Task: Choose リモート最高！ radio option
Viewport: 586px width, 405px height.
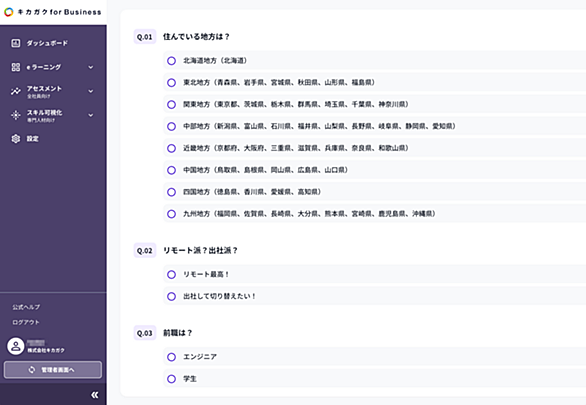Action: click(172, 275)
